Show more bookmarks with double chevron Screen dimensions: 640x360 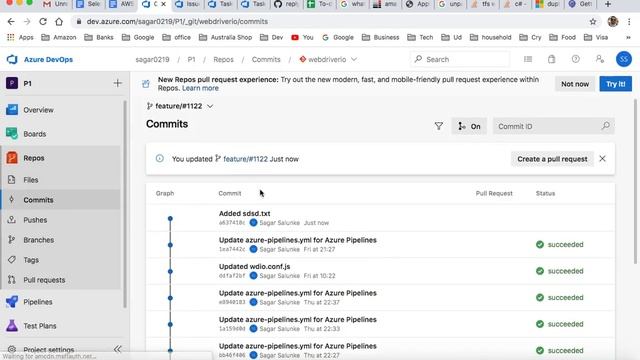tap(628, 38)
